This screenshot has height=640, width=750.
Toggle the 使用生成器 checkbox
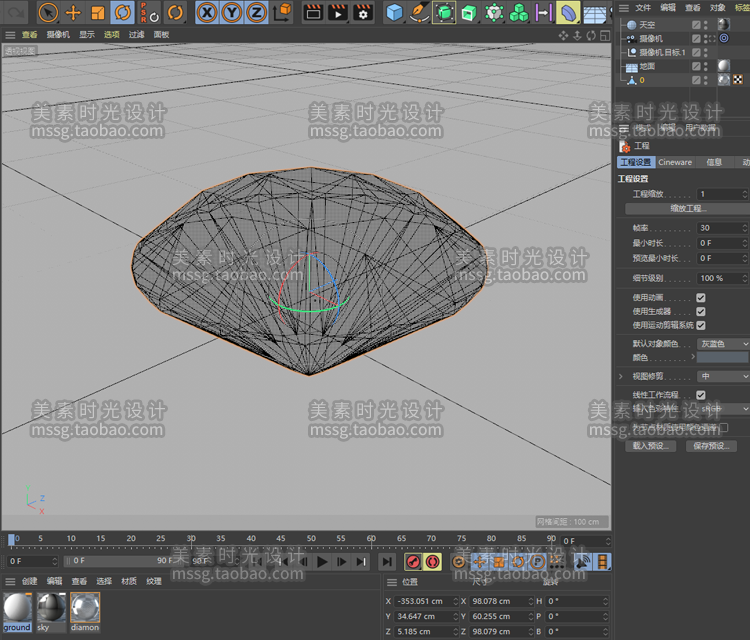click(700, 312)
